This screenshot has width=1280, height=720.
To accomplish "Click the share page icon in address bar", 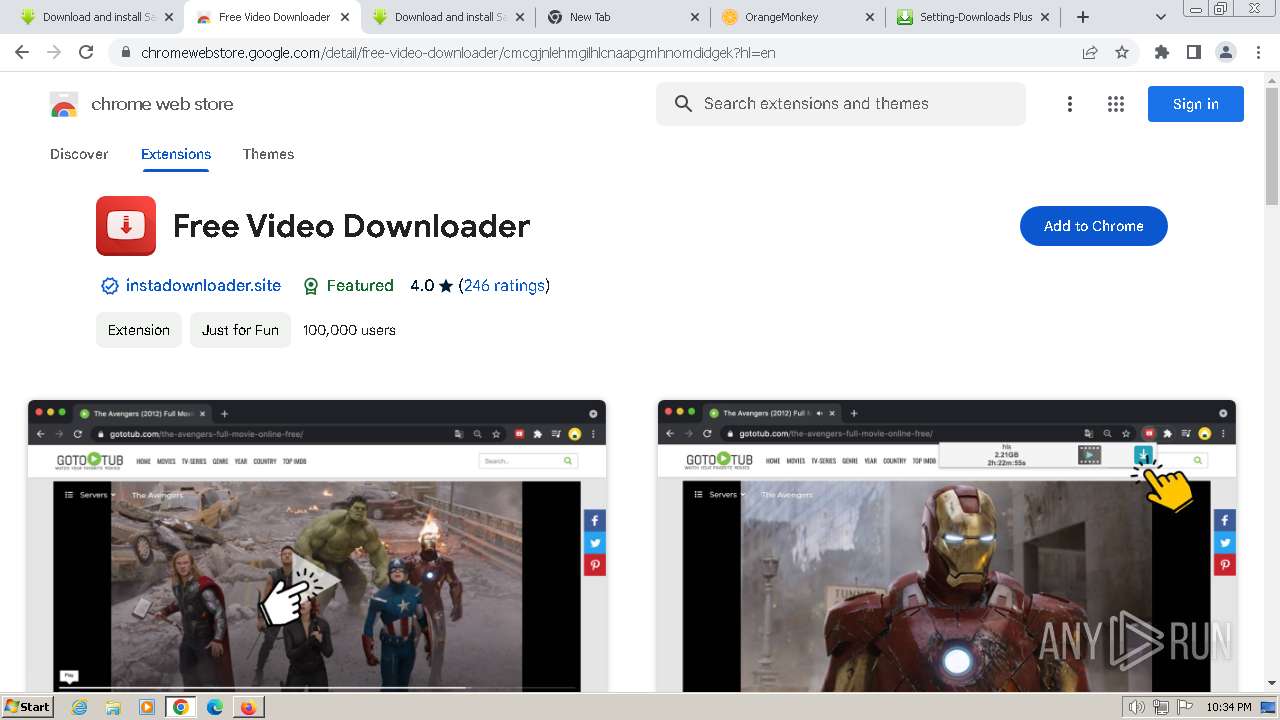I will 1090,52.
